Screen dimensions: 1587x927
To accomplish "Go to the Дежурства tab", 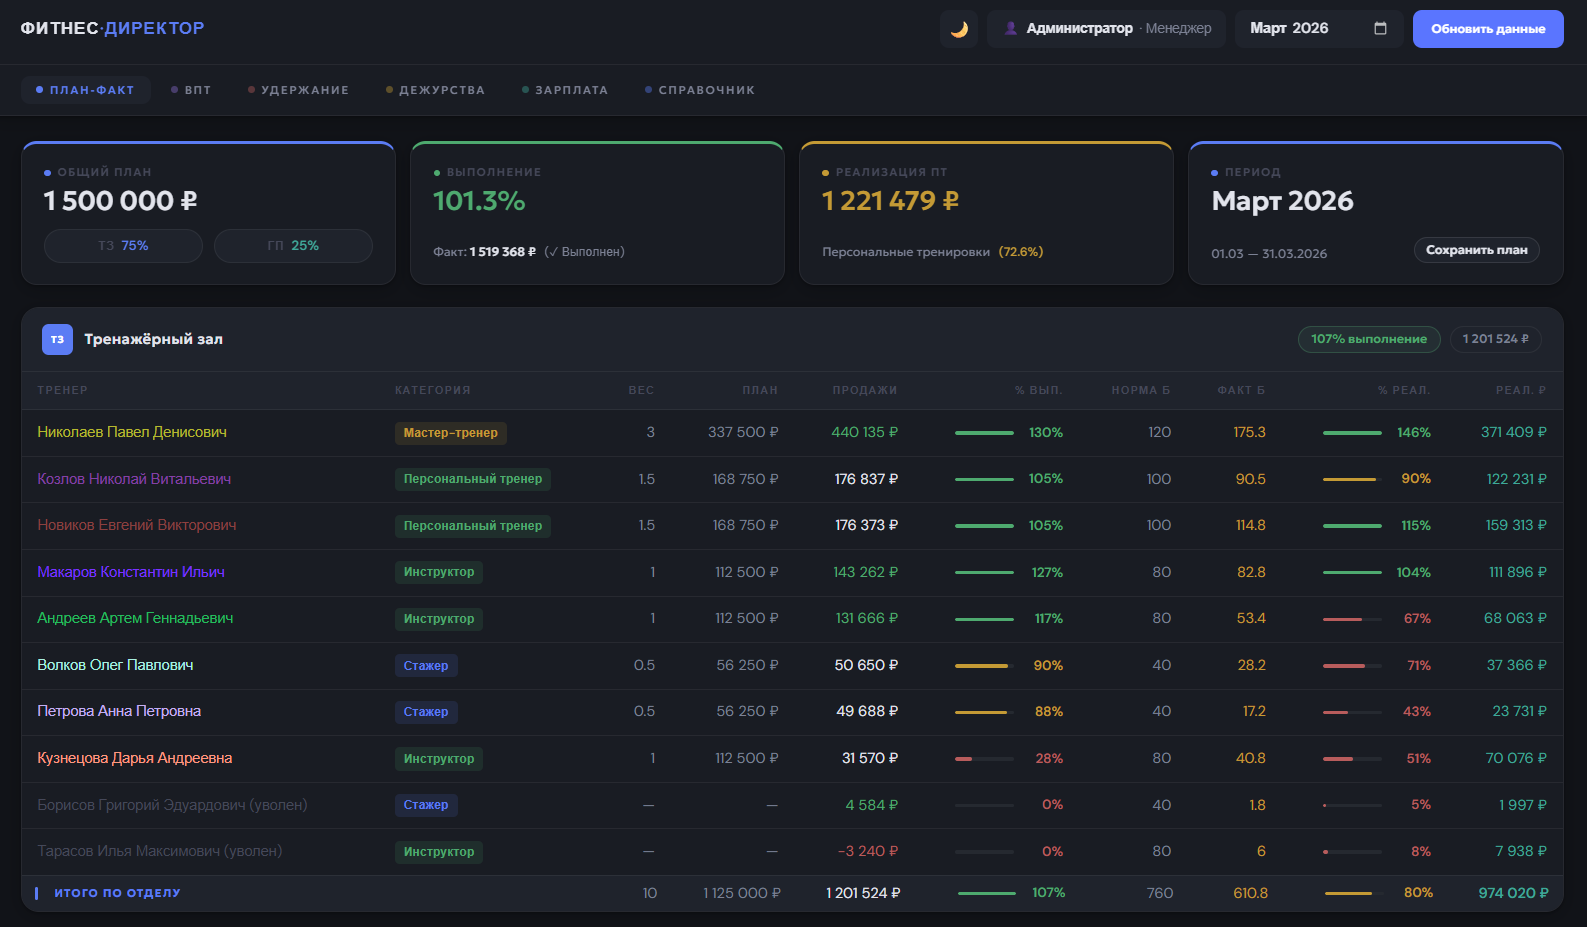I will click(x=436, y=90).
